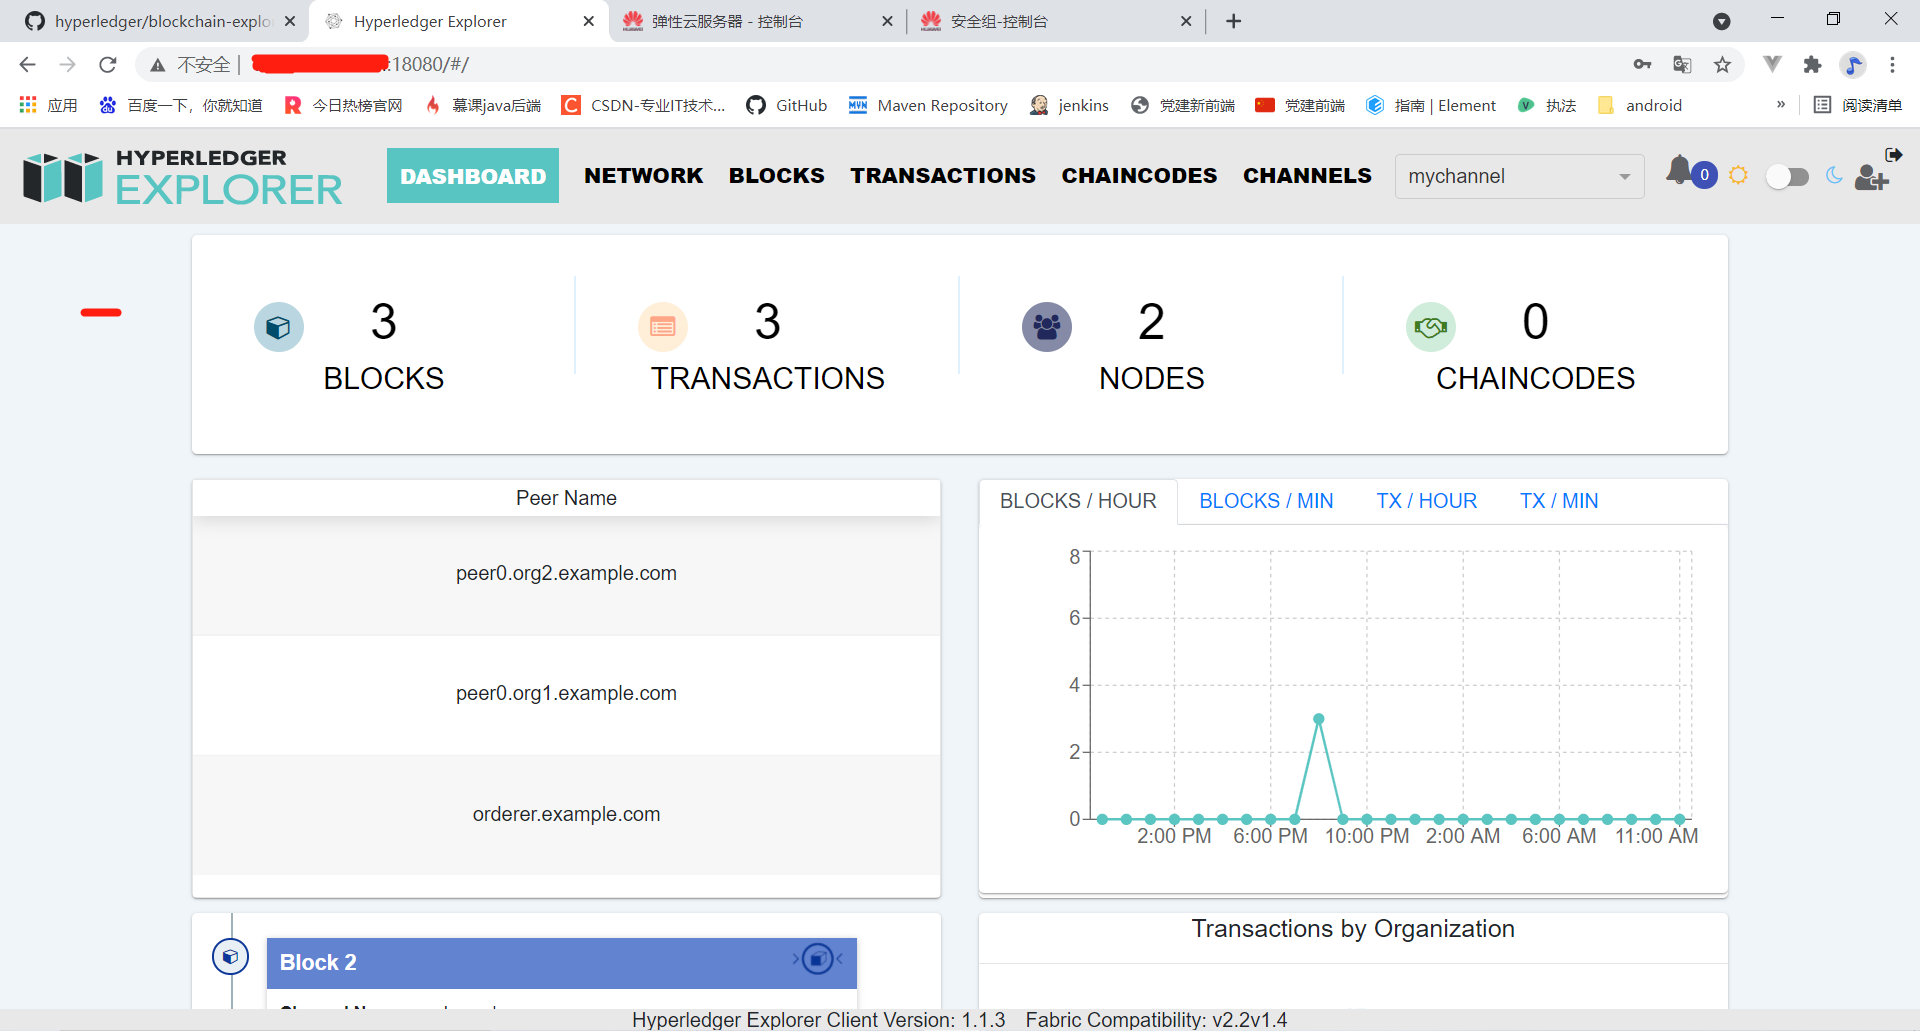Click the Blocks cube icon on the dashboard
The height and width of the screenshot is (1031, 1920).
(278, 326)
